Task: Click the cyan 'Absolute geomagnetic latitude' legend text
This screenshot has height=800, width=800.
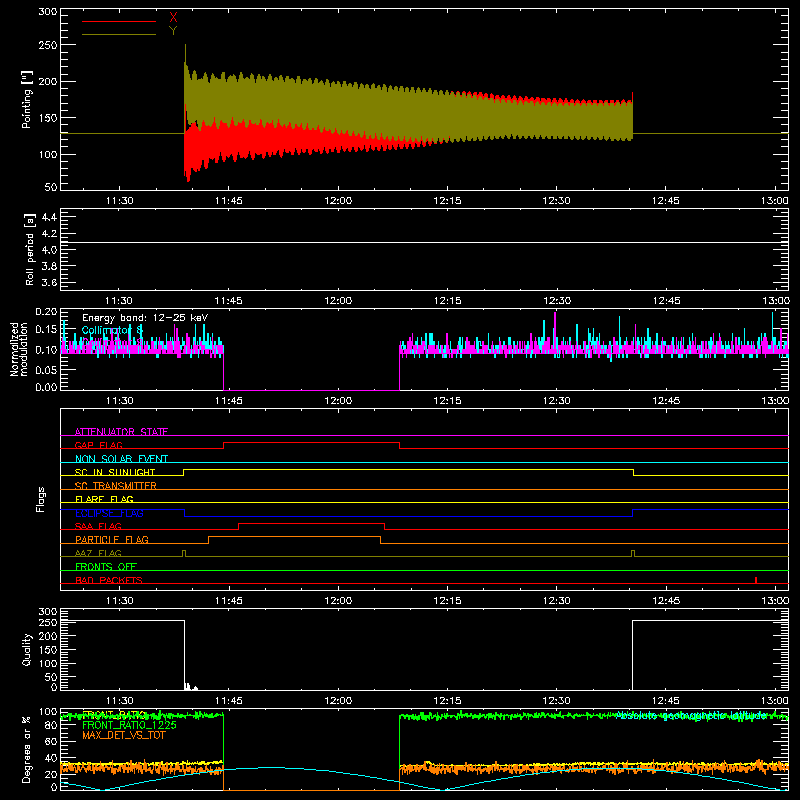Action: point(692,716)
